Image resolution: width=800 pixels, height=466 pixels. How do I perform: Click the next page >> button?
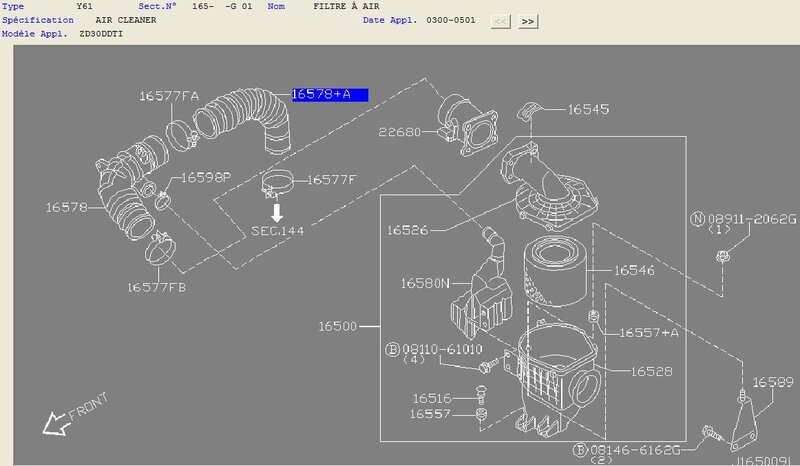[x=529, y=20]
